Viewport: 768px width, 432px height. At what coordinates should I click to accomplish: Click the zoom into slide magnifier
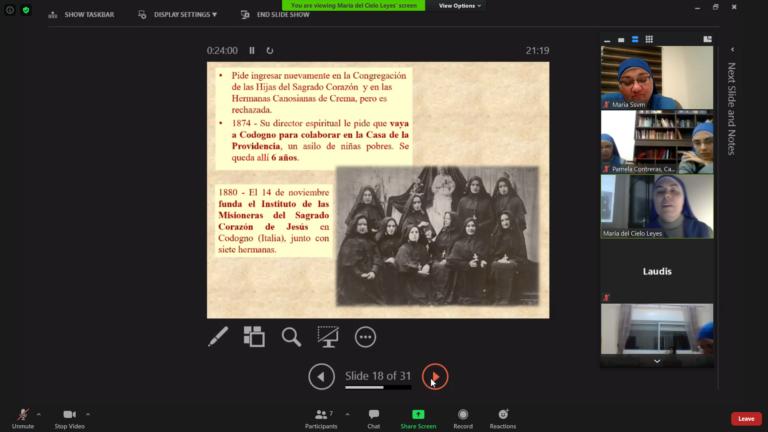click(291, 337)
